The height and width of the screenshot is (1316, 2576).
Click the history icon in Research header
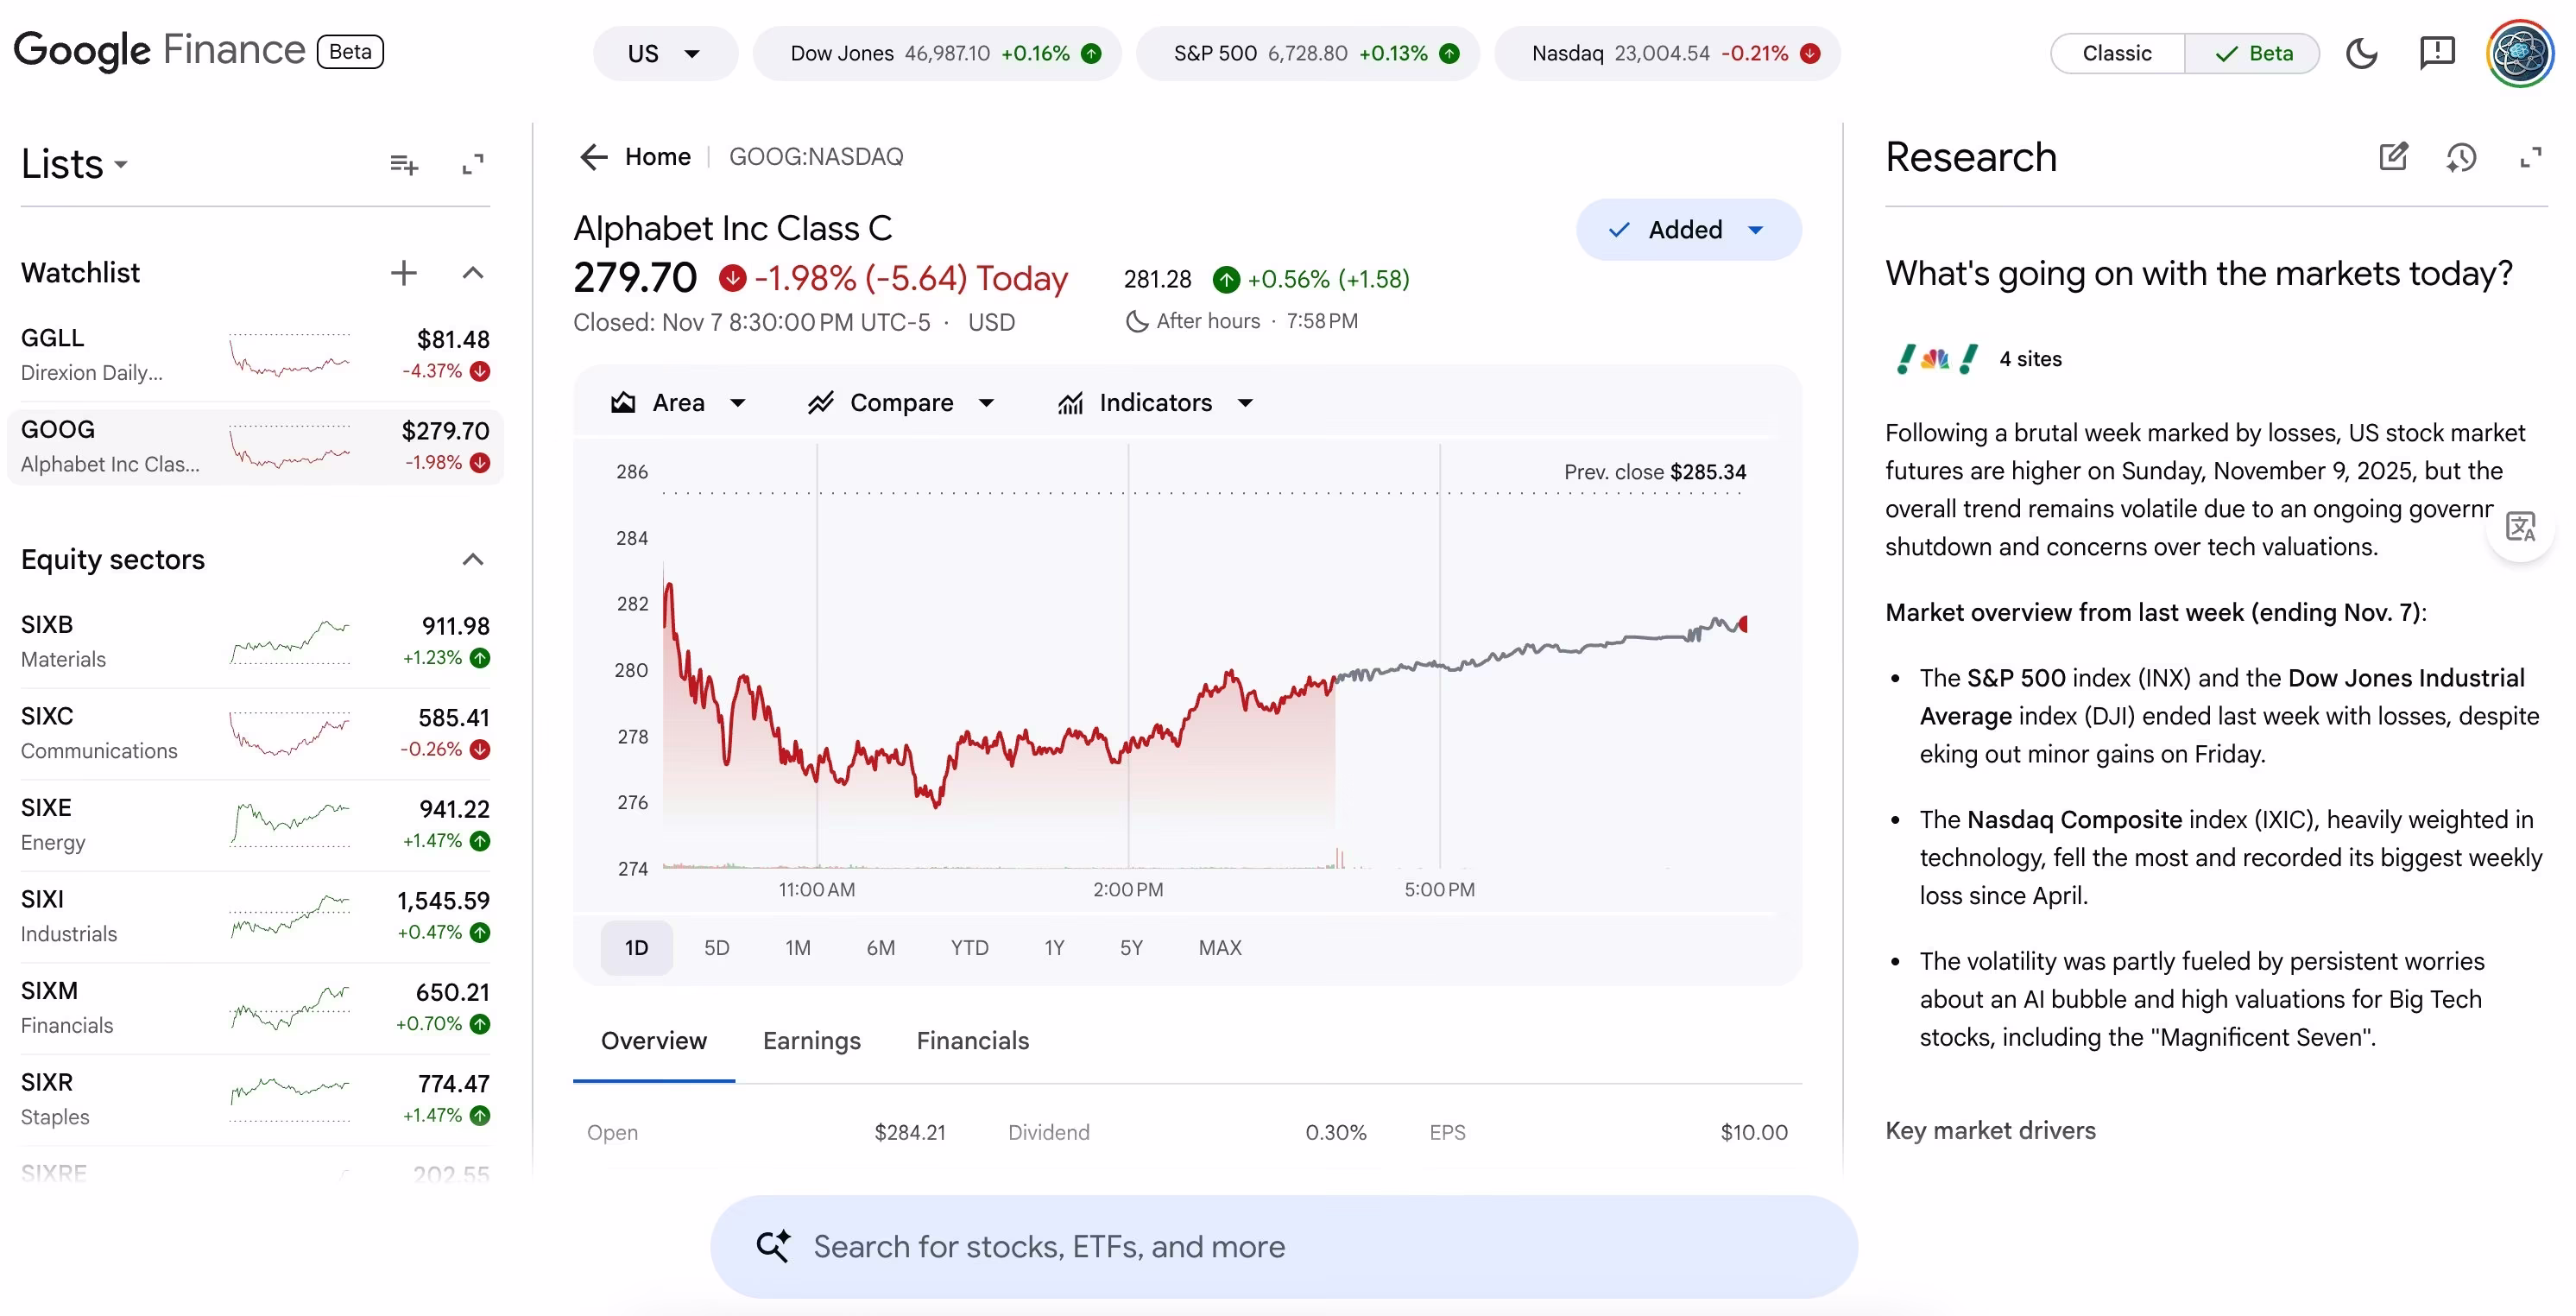tap(2462, 157)
